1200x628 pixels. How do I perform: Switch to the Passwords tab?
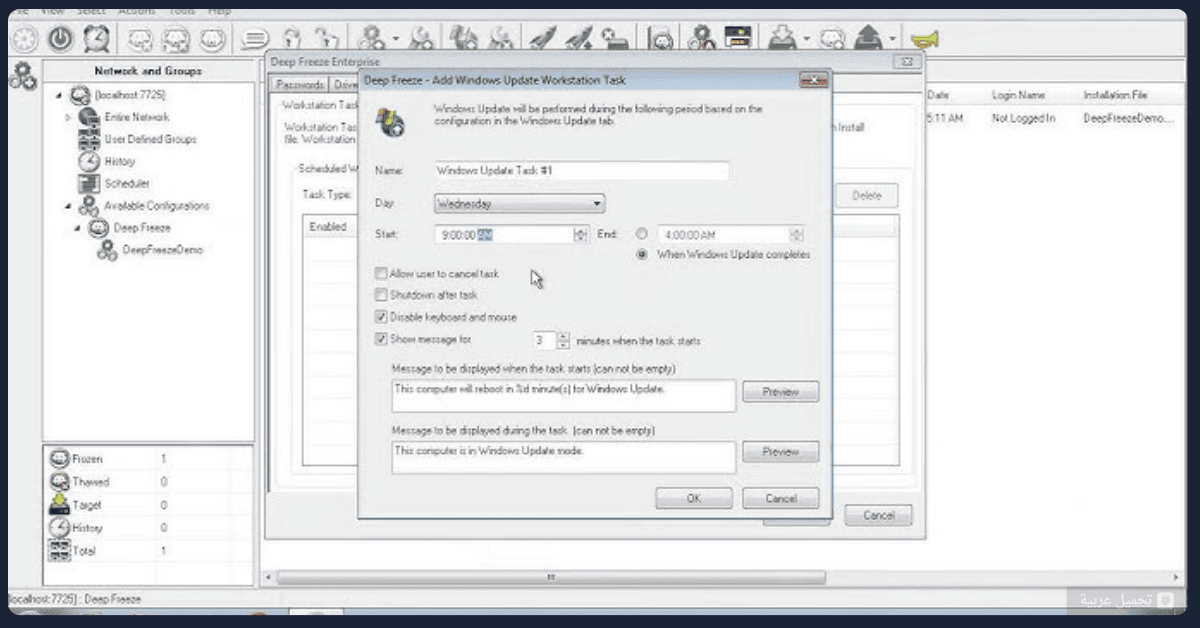tap(298, 85)
